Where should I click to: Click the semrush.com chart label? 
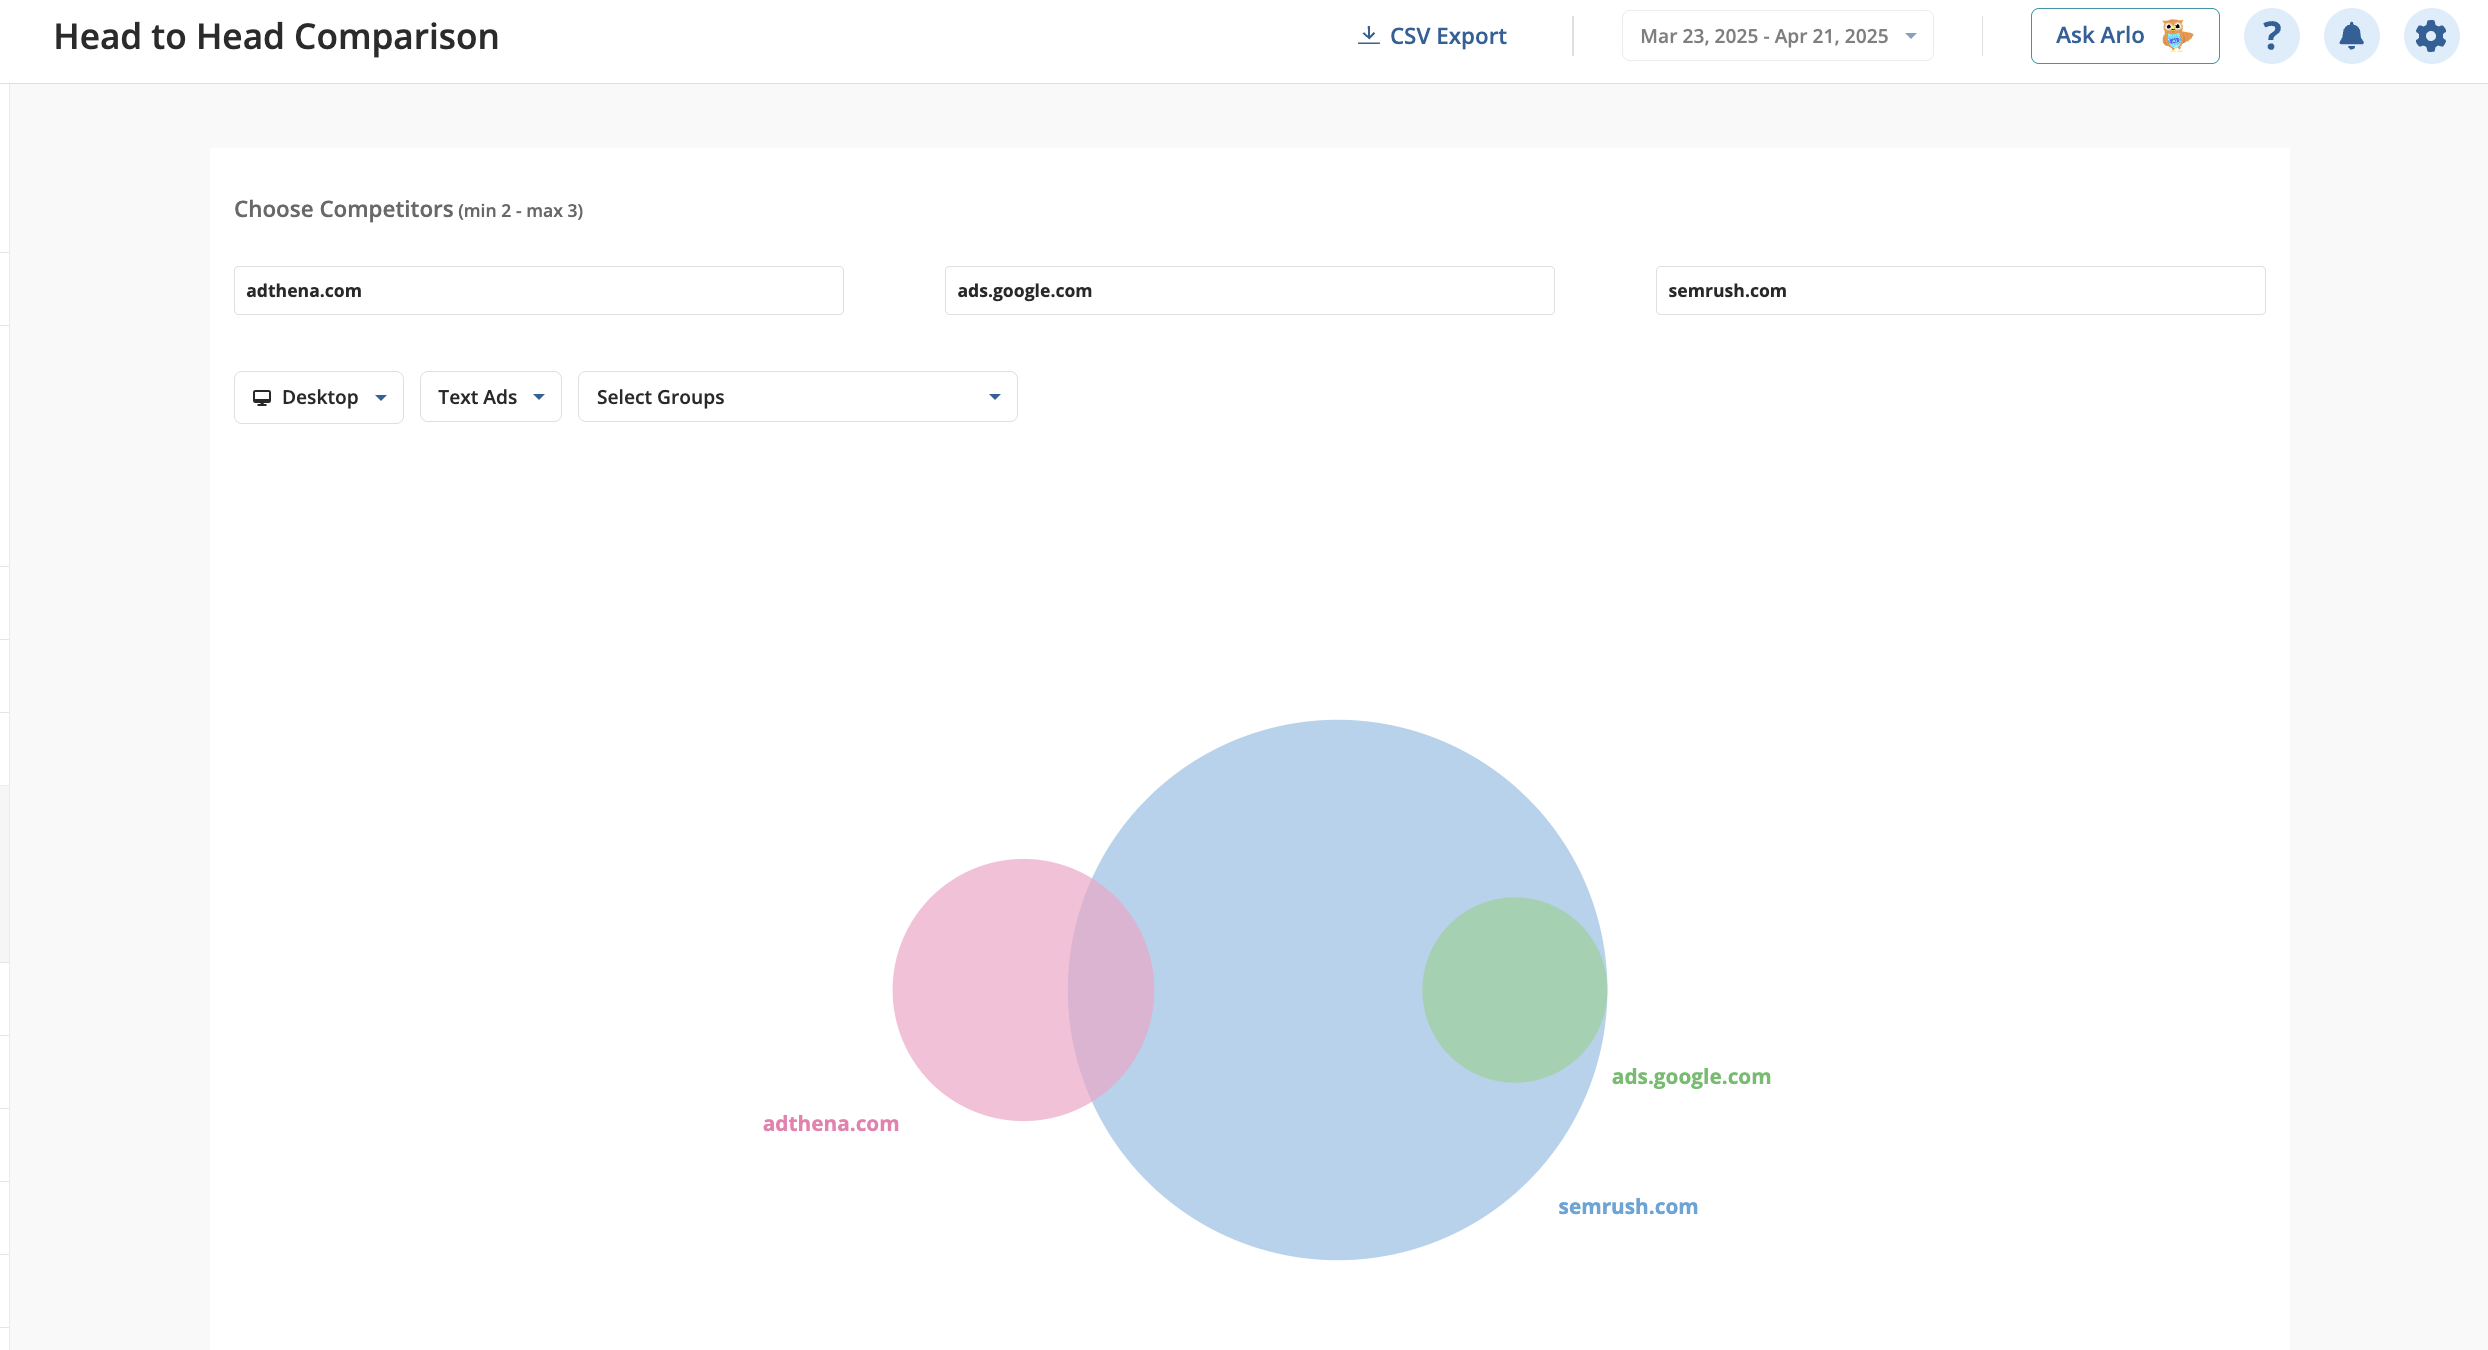1628,1206
